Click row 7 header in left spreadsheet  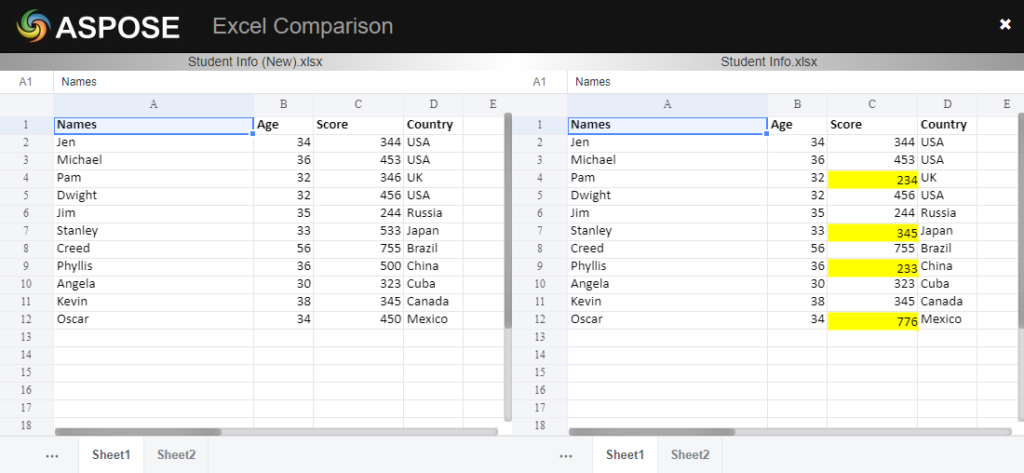26,231
